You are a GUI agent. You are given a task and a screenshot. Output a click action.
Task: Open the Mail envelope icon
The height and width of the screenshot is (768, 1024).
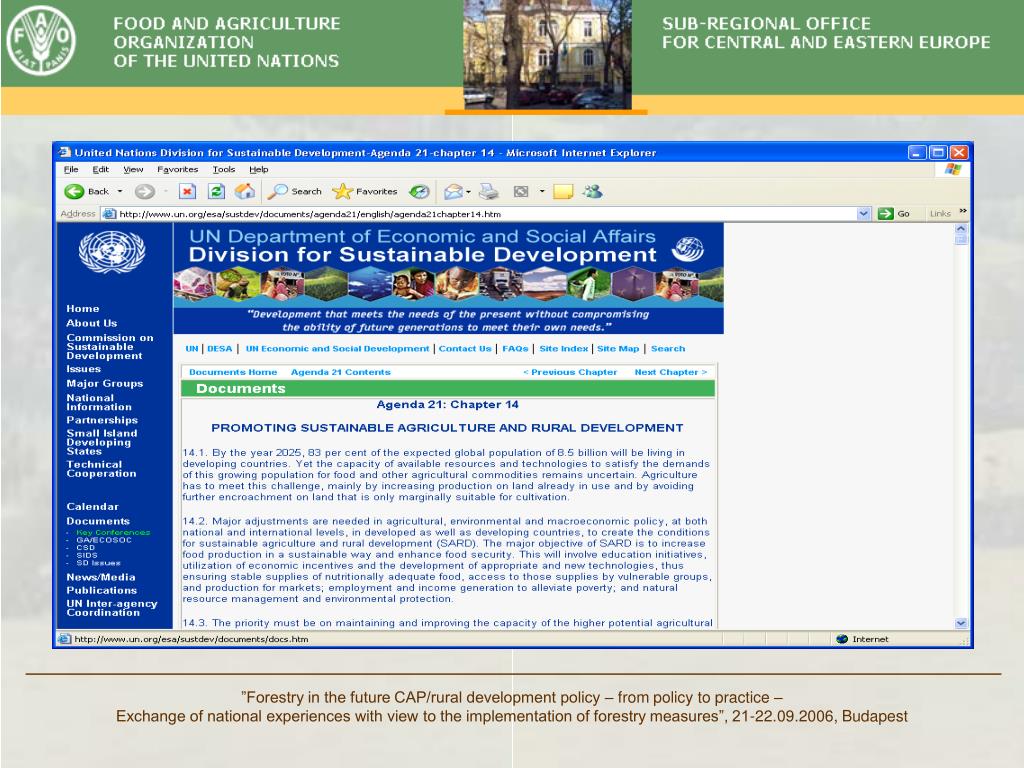click(453, 191)
